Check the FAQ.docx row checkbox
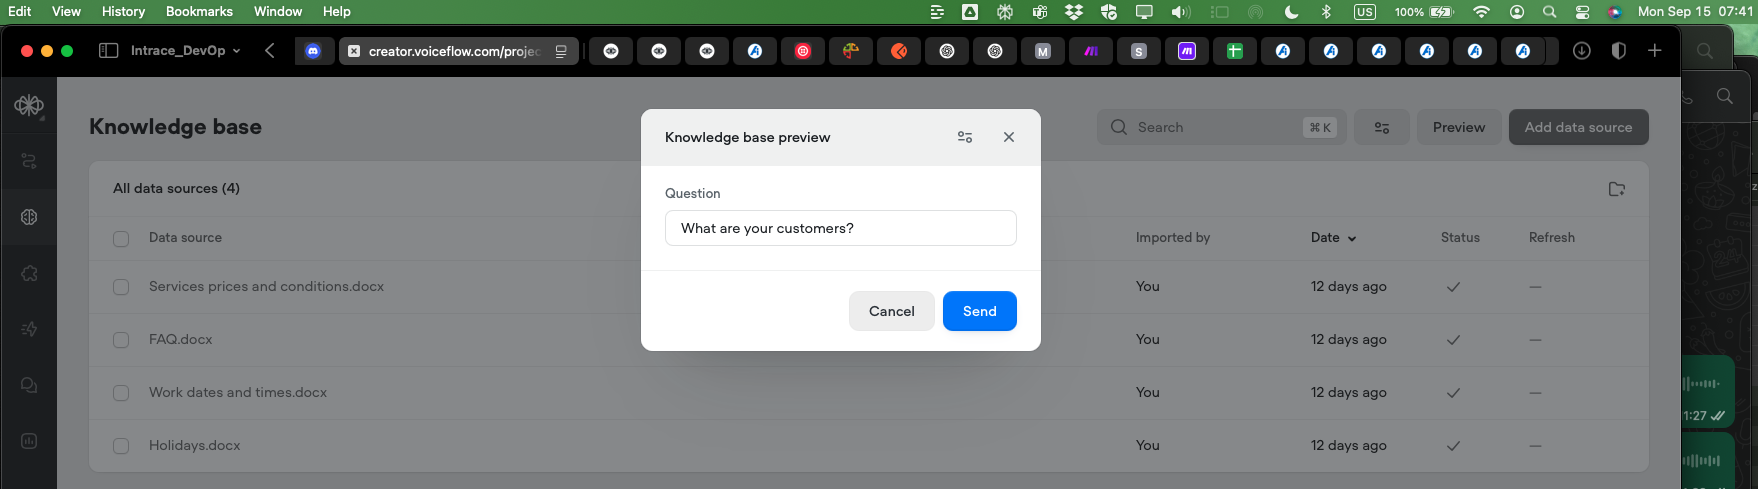 [121, 340]
